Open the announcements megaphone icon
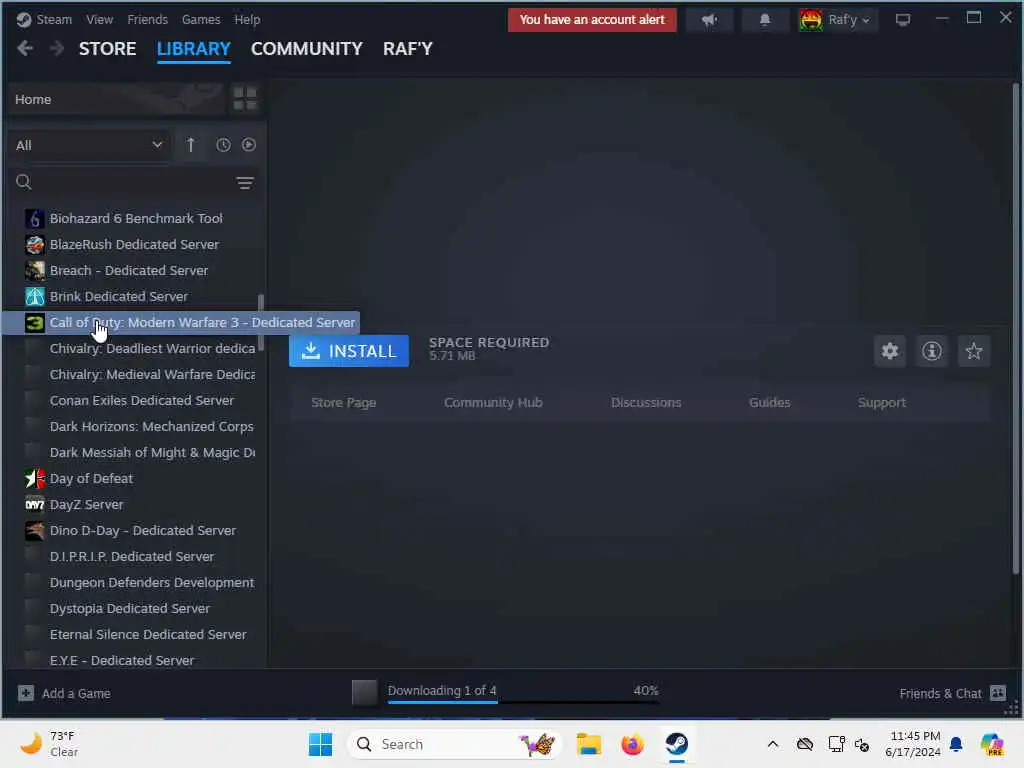Viewport: 1024px width, 768px height. coord(709,20)
